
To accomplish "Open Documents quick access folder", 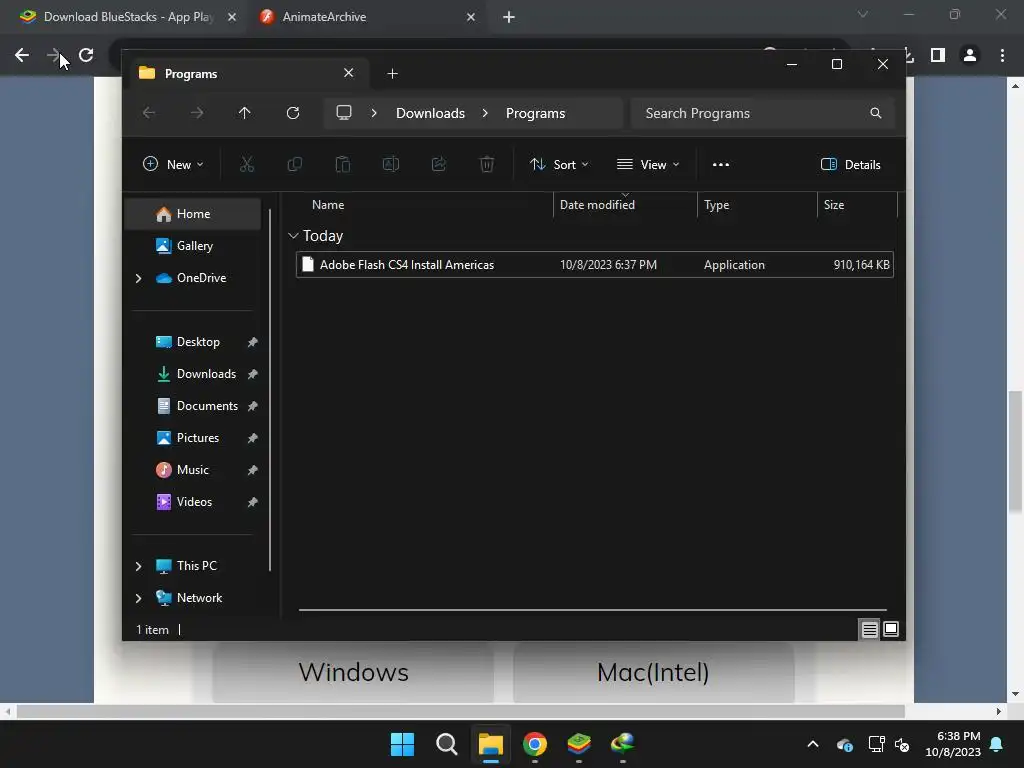I will tap(193, 406).
